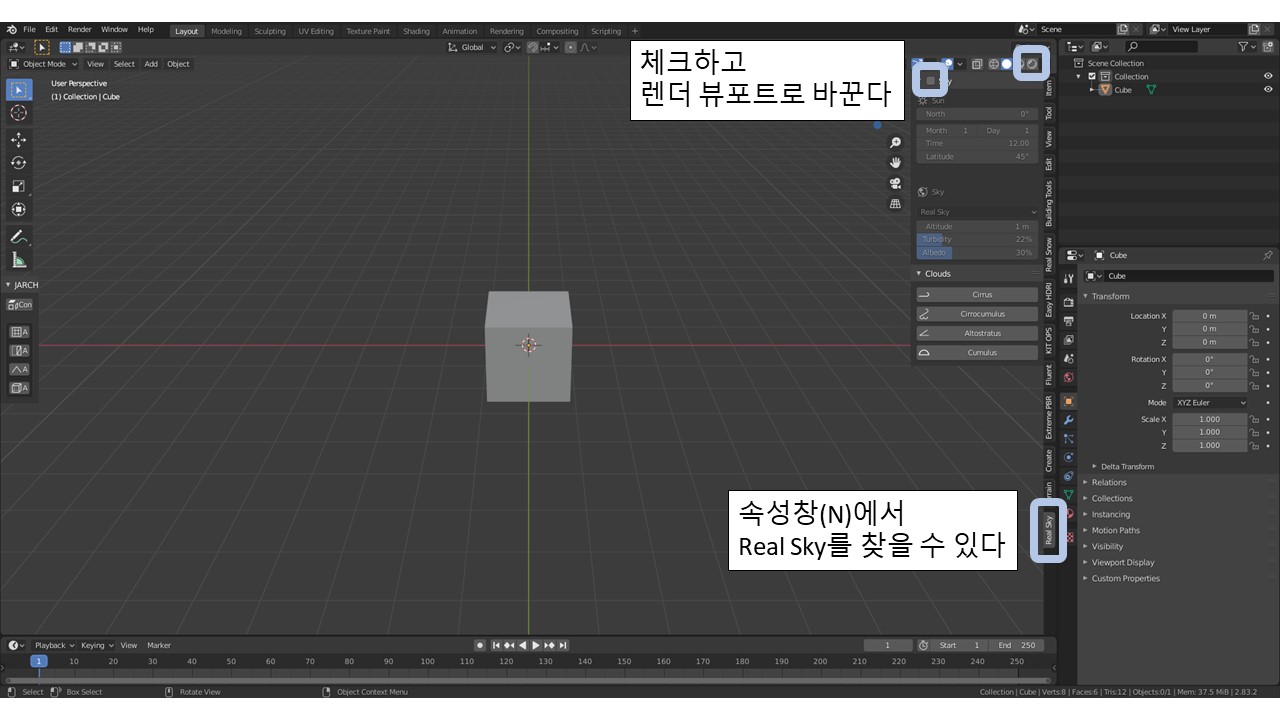Select the Annotate tool
The image size is (1280, 720).
tap(19, 237)
